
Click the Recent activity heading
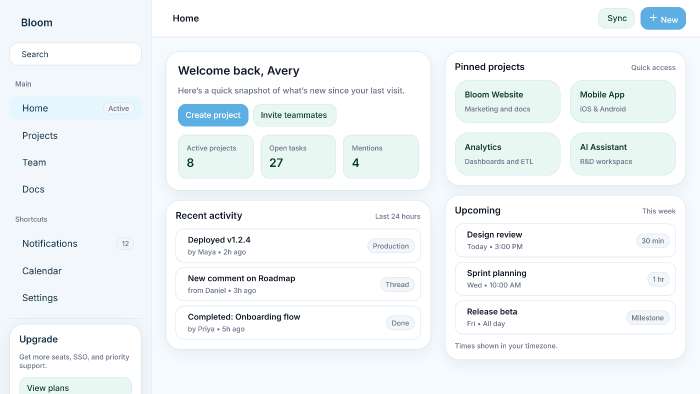(208, 216)
